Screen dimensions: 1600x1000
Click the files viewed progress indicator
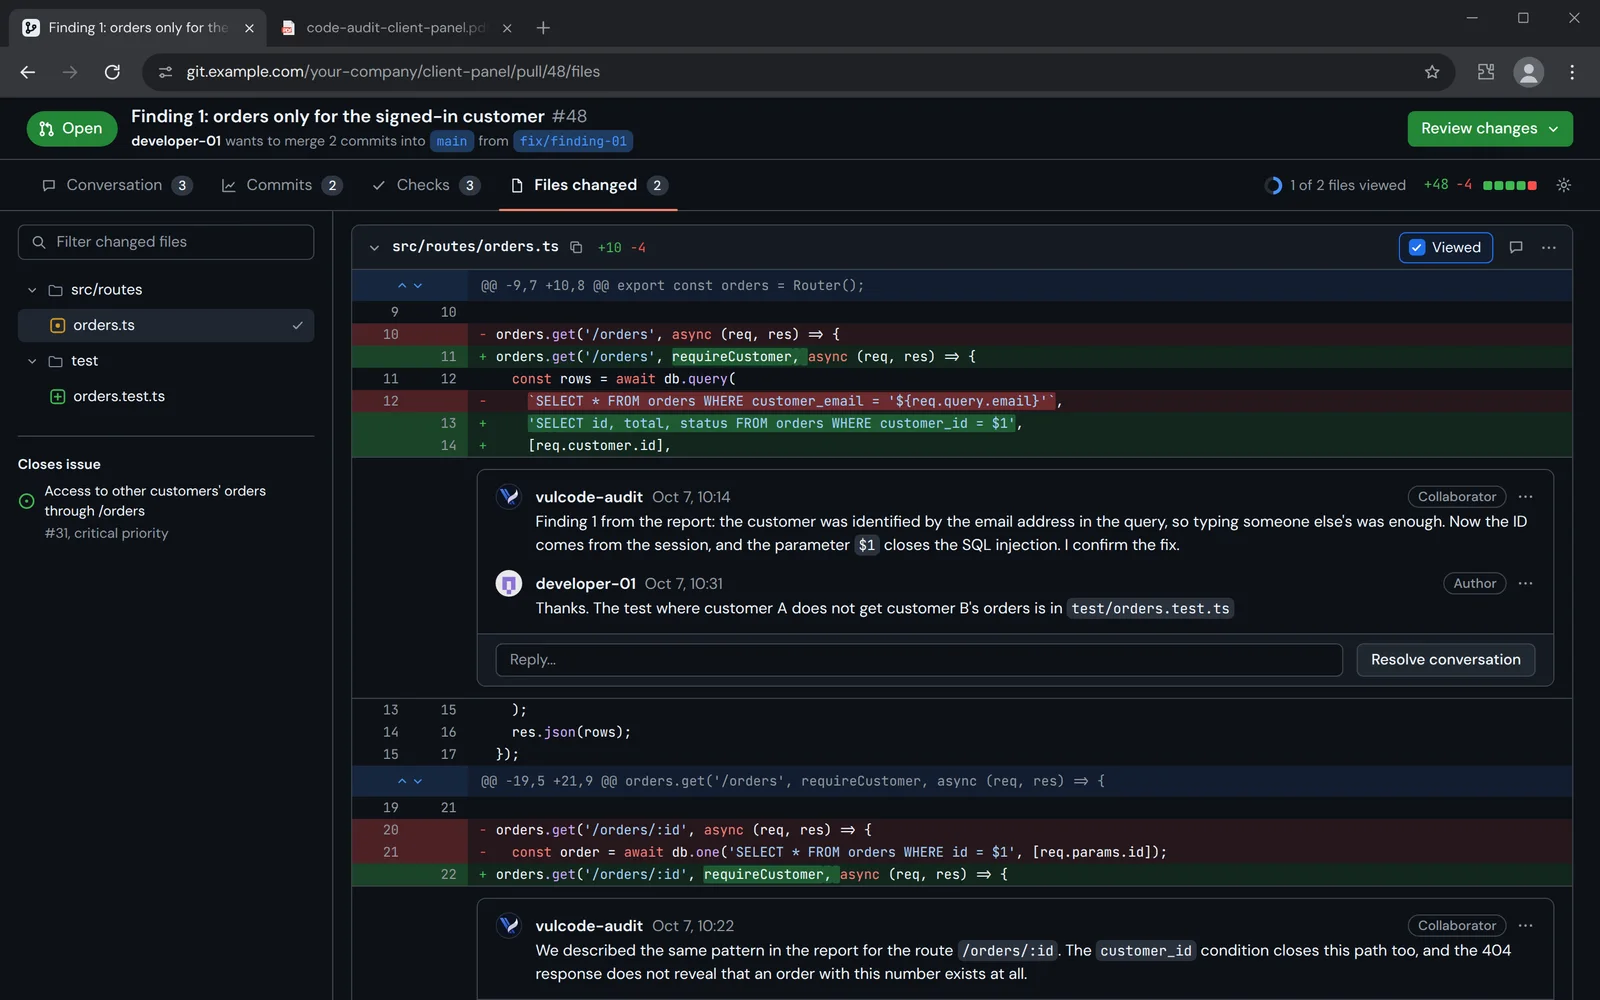click(x=1335, y=185)
